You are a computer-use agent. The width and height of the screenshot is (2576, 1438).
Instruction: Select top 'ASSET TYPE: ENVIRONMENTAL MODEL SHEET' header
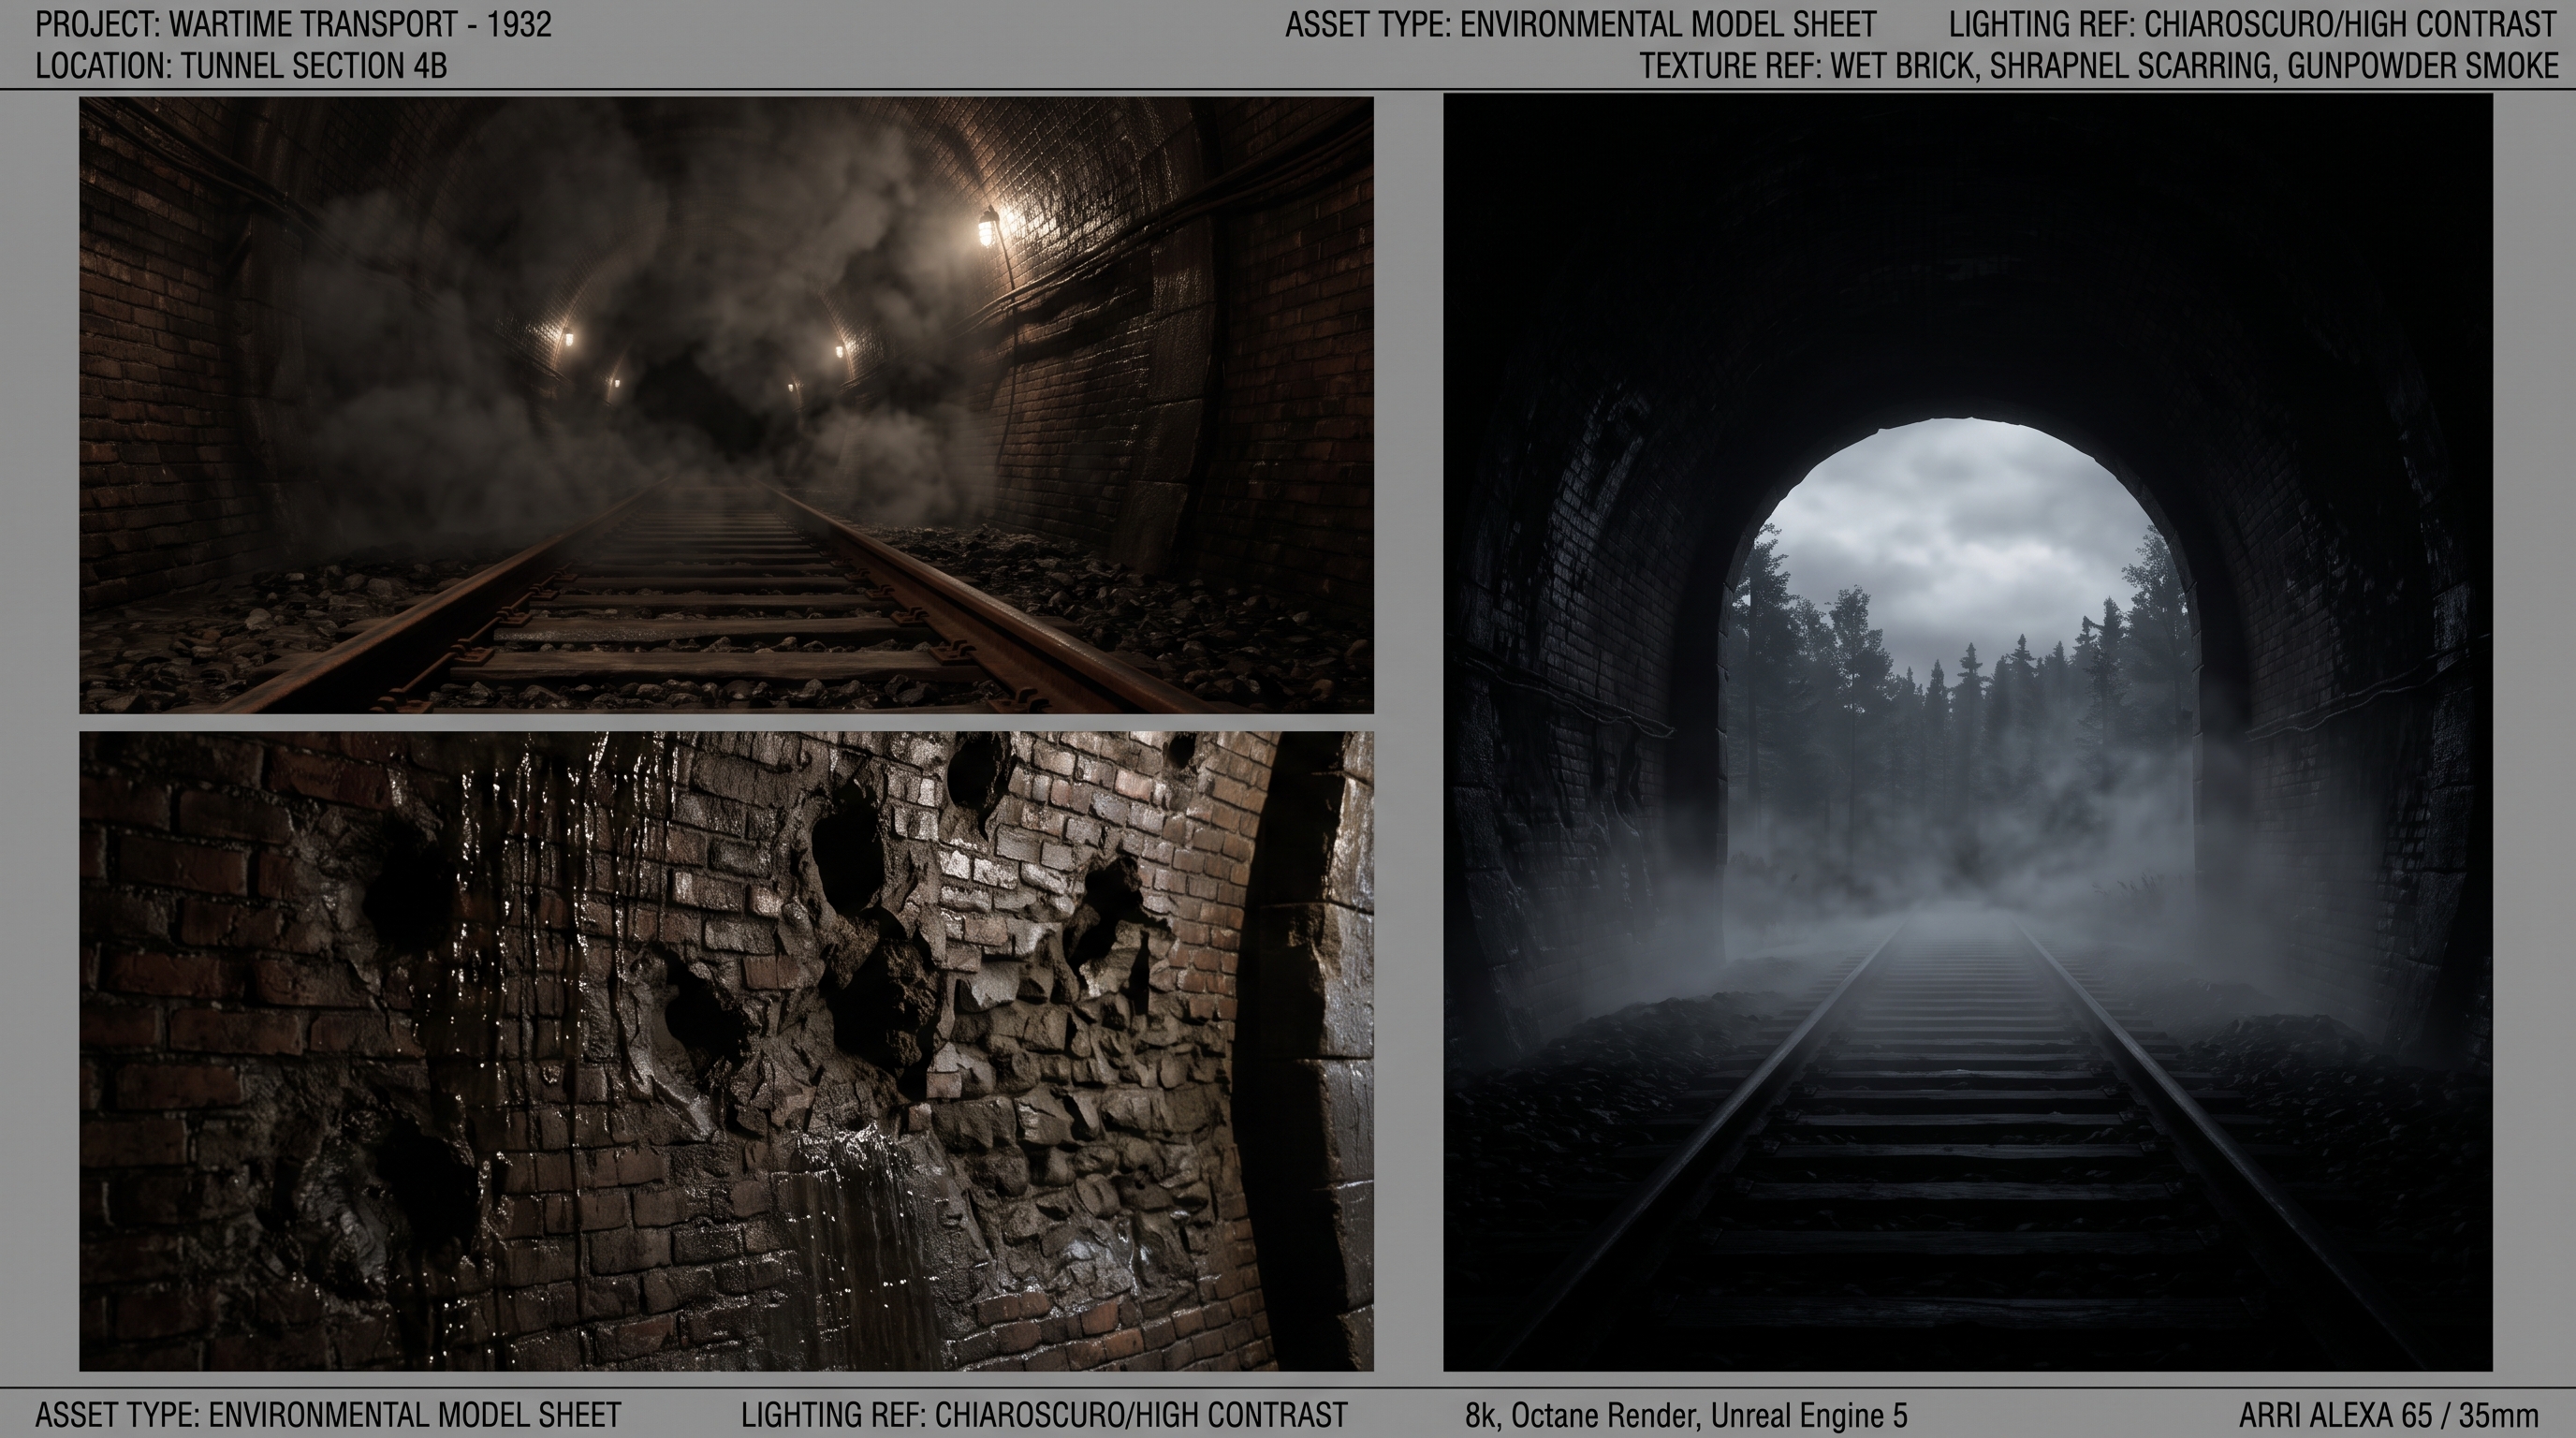(x=1580, y=24)
